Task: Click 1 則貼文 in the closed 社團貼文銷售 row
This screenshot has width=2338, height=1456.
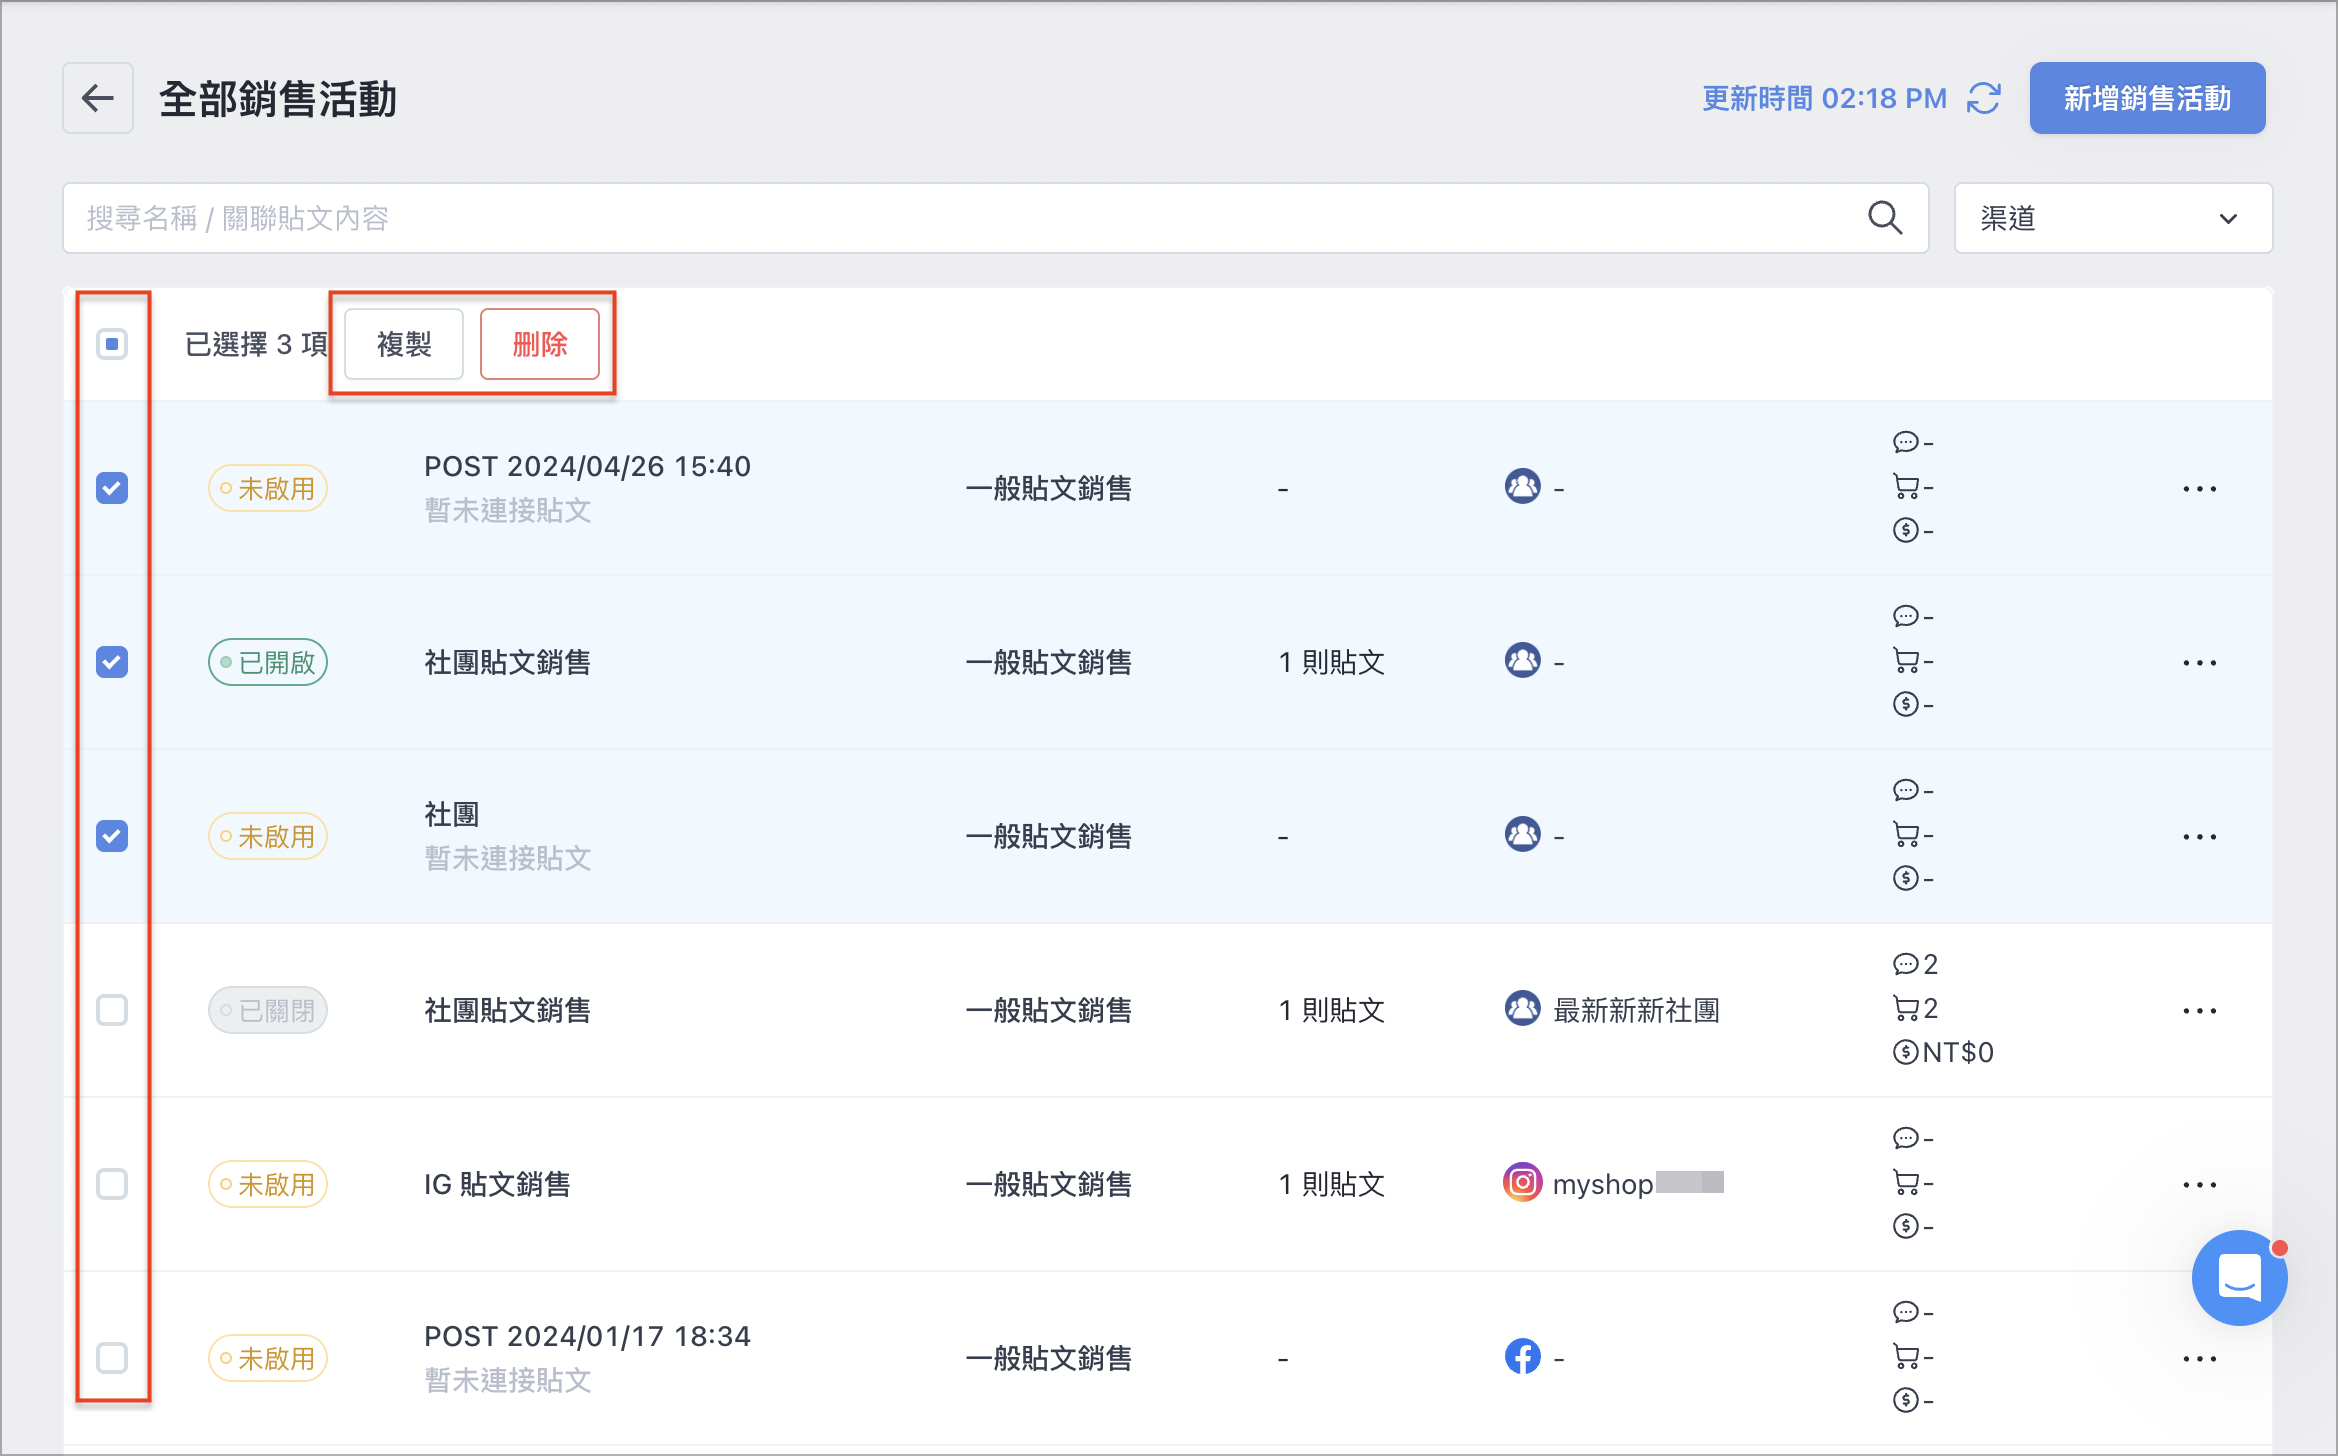Action: [x=1331, y=1010]
